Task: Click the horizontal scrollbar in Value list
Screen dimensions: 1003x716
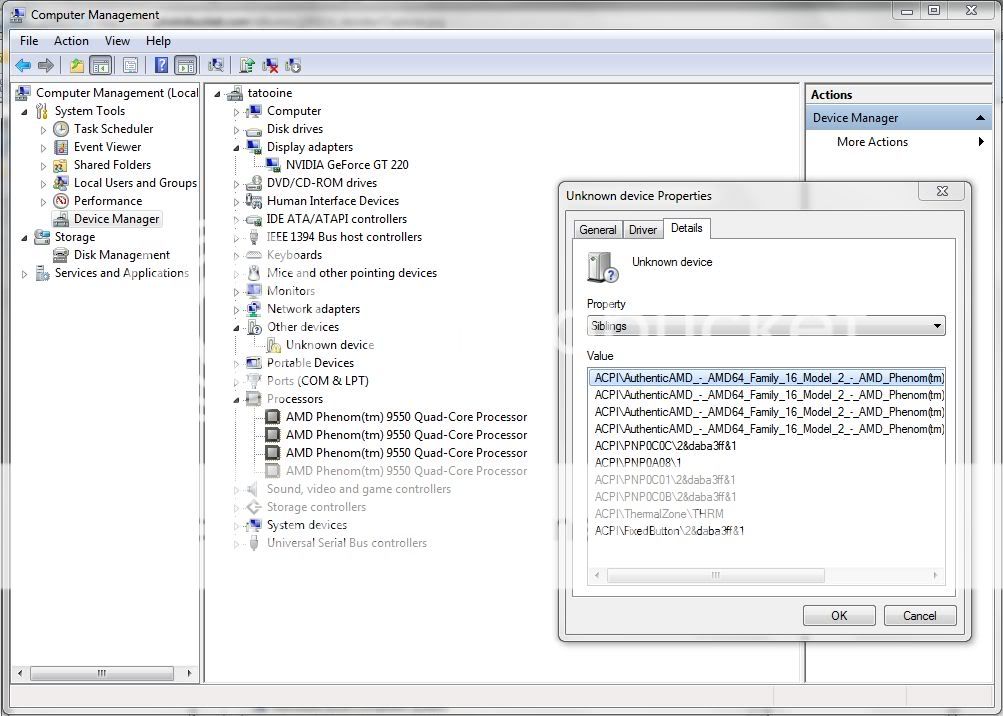Action: pyautogui.click(x=715, y=576)
